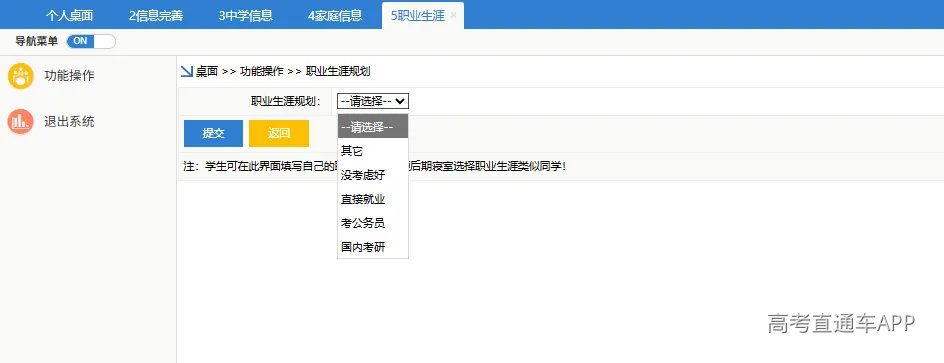This screenshot has height=363, width=944.
Task: Click the blue 提交 button
Action: coord(213,134)
